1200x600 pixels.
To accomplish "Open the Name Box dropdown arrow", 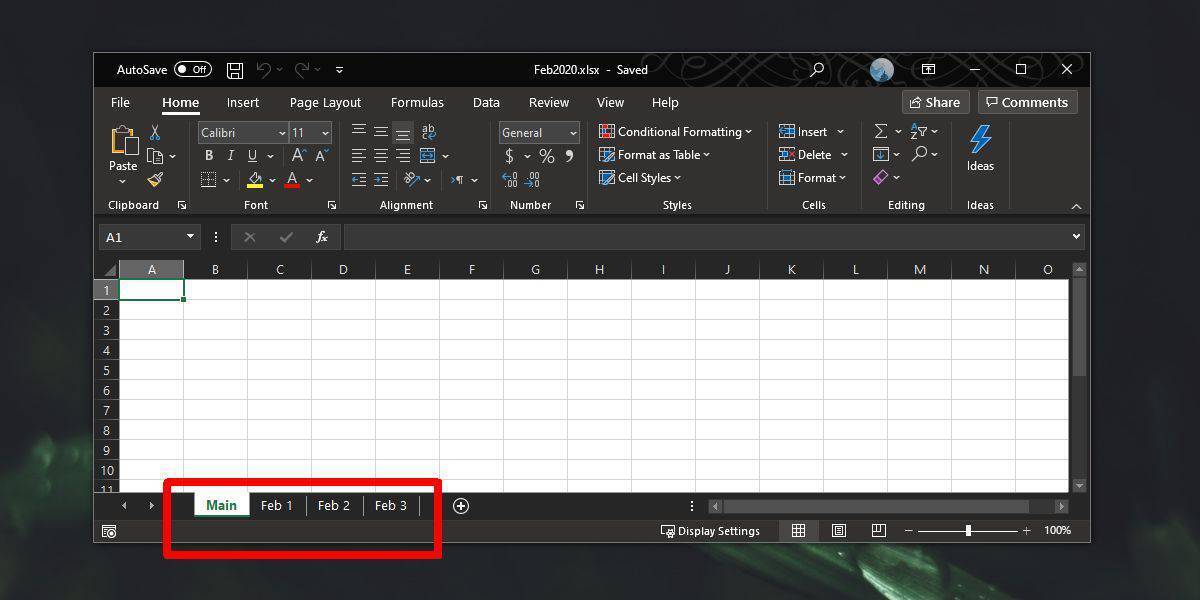I will click(x=190, y=237).
